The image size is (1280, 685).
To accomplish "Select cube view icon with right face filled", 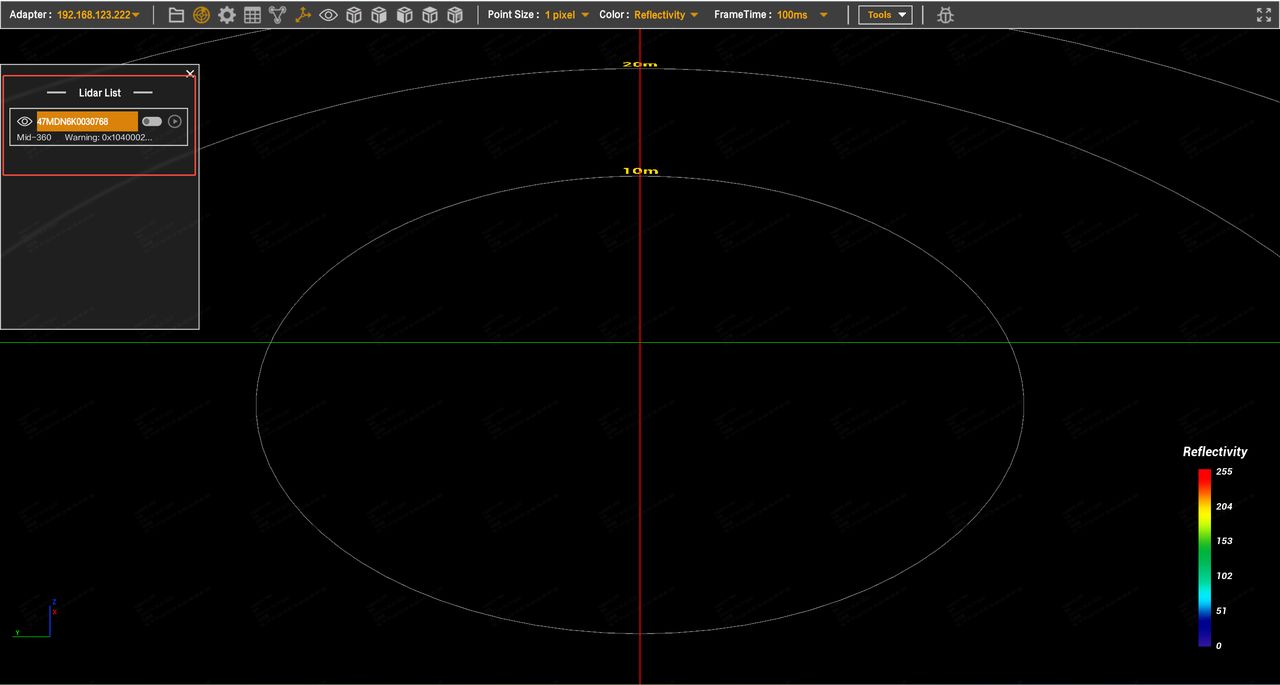I will tap(379, 15).
